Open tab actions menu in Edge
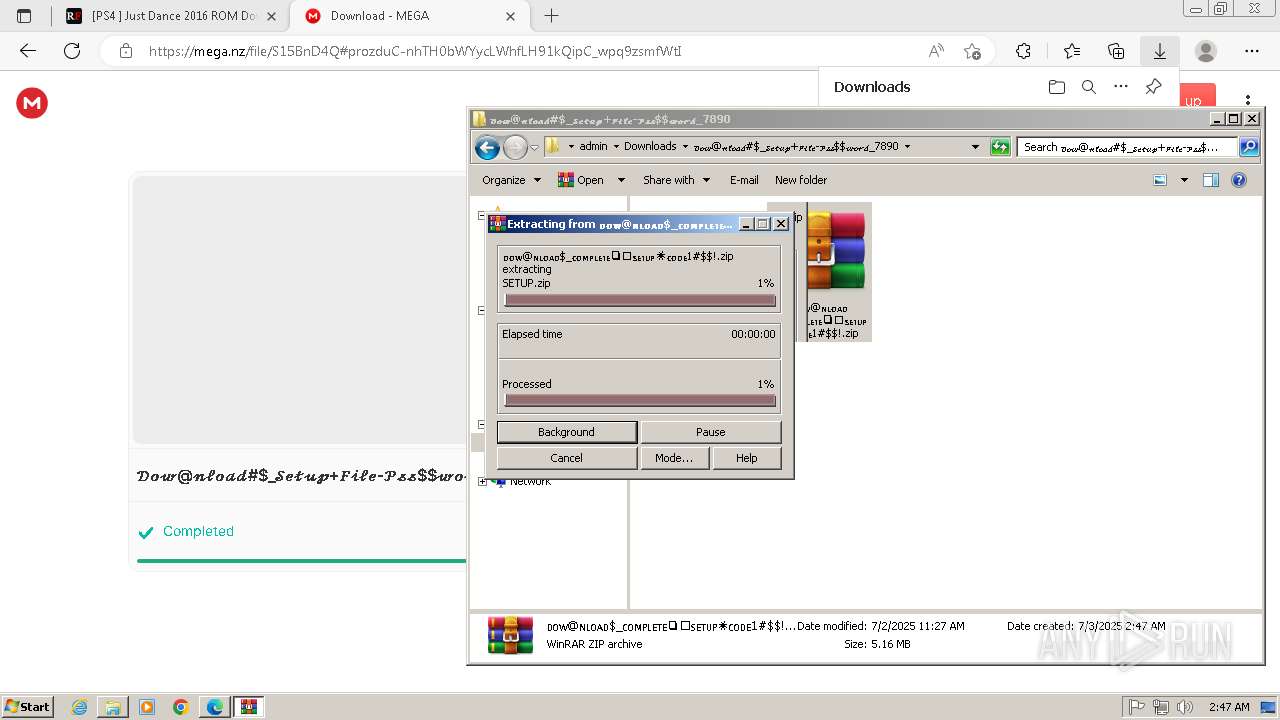Screen dimensions: 1280x720 click(x=24, y=16)
